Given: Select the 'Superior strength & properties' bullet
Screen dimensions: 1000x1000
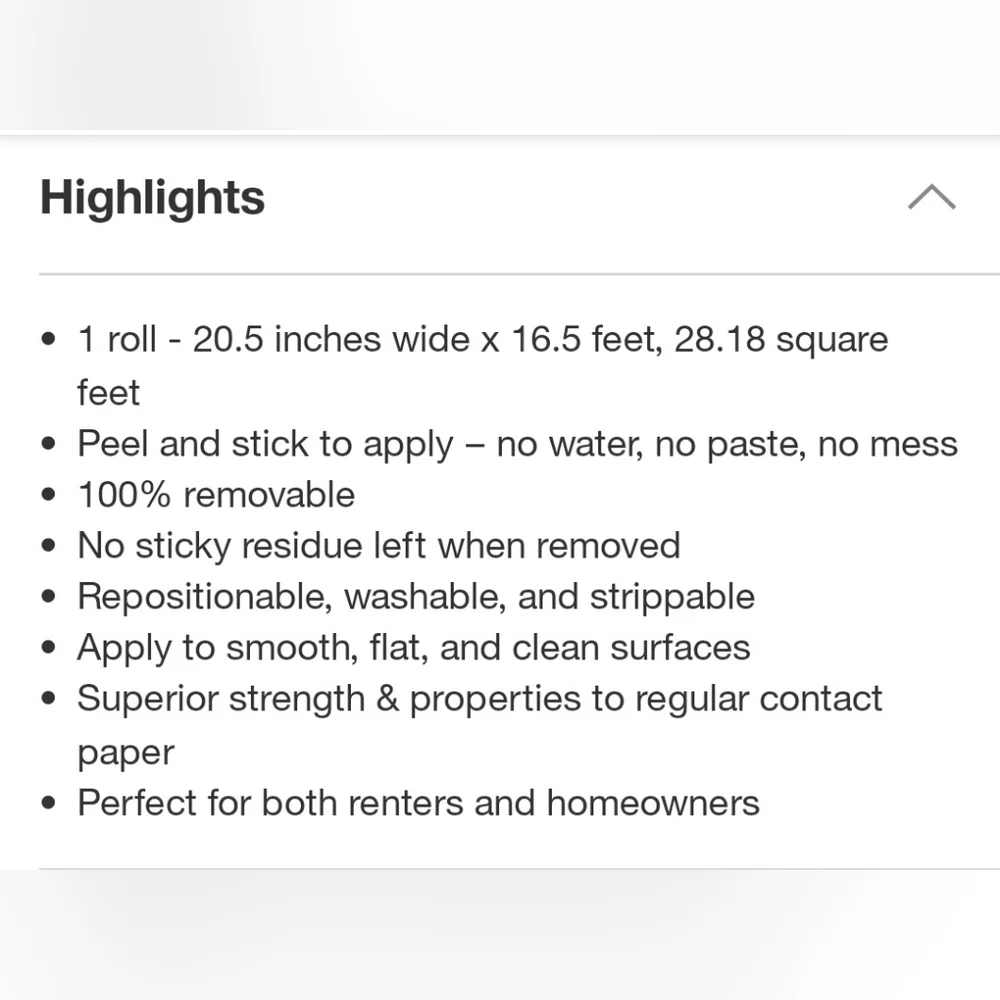Looking at the screenshot, I should [x=480, y=725].
